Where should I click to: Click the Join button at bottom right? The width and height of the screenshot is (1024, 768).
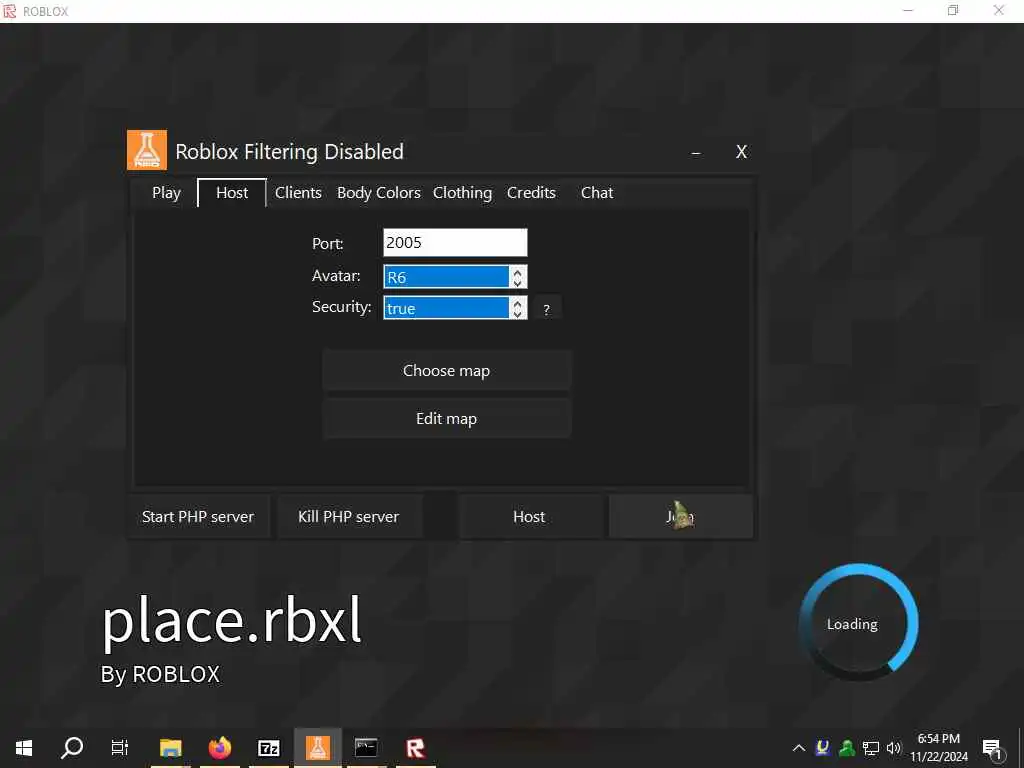point(680,517)
